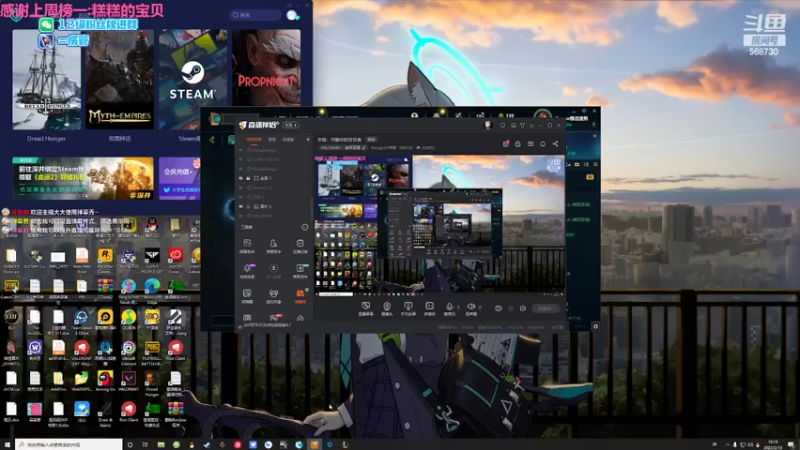The image size is (800, 450).
Task: Show the VALORANT source via eye icon
Action: point(241,216)
